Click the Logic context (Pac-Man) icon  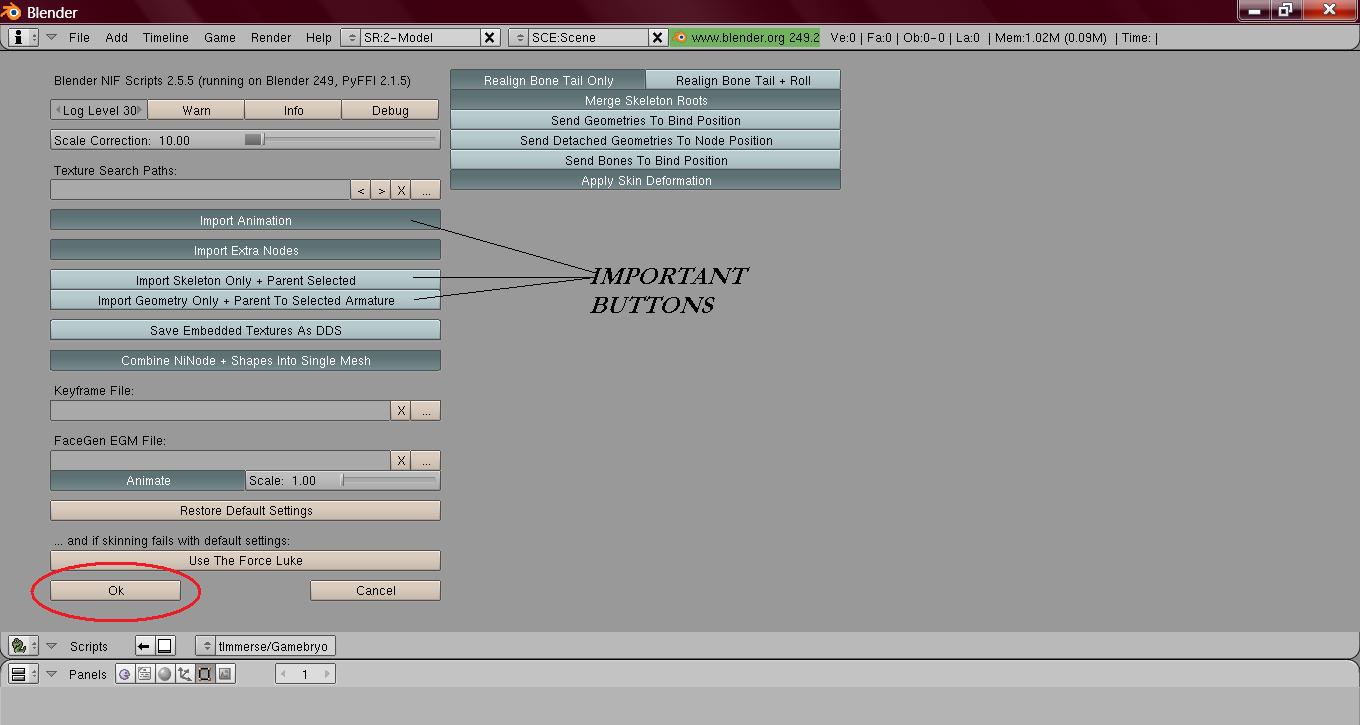coord(124,674)
